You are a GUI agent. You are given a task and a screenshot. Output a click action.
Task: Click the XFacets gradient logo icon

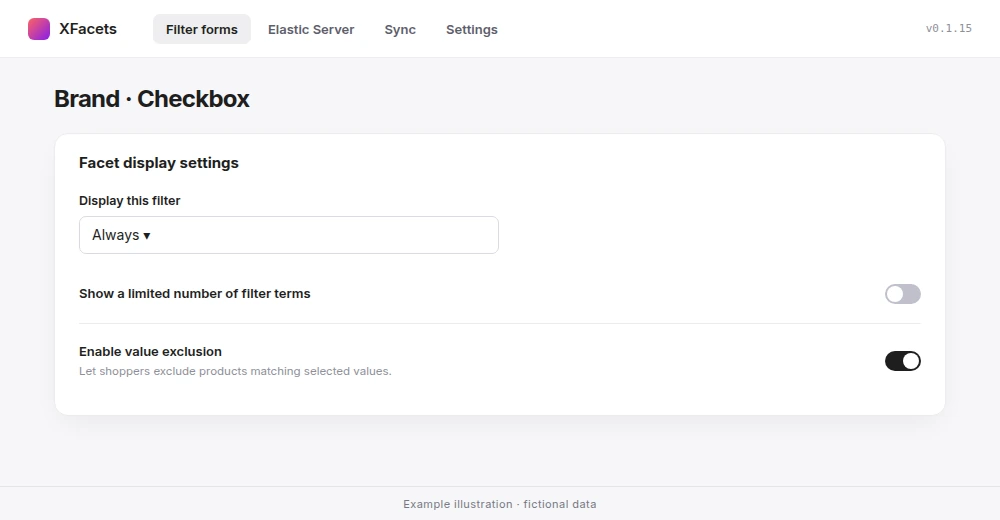tap(39, 29)
